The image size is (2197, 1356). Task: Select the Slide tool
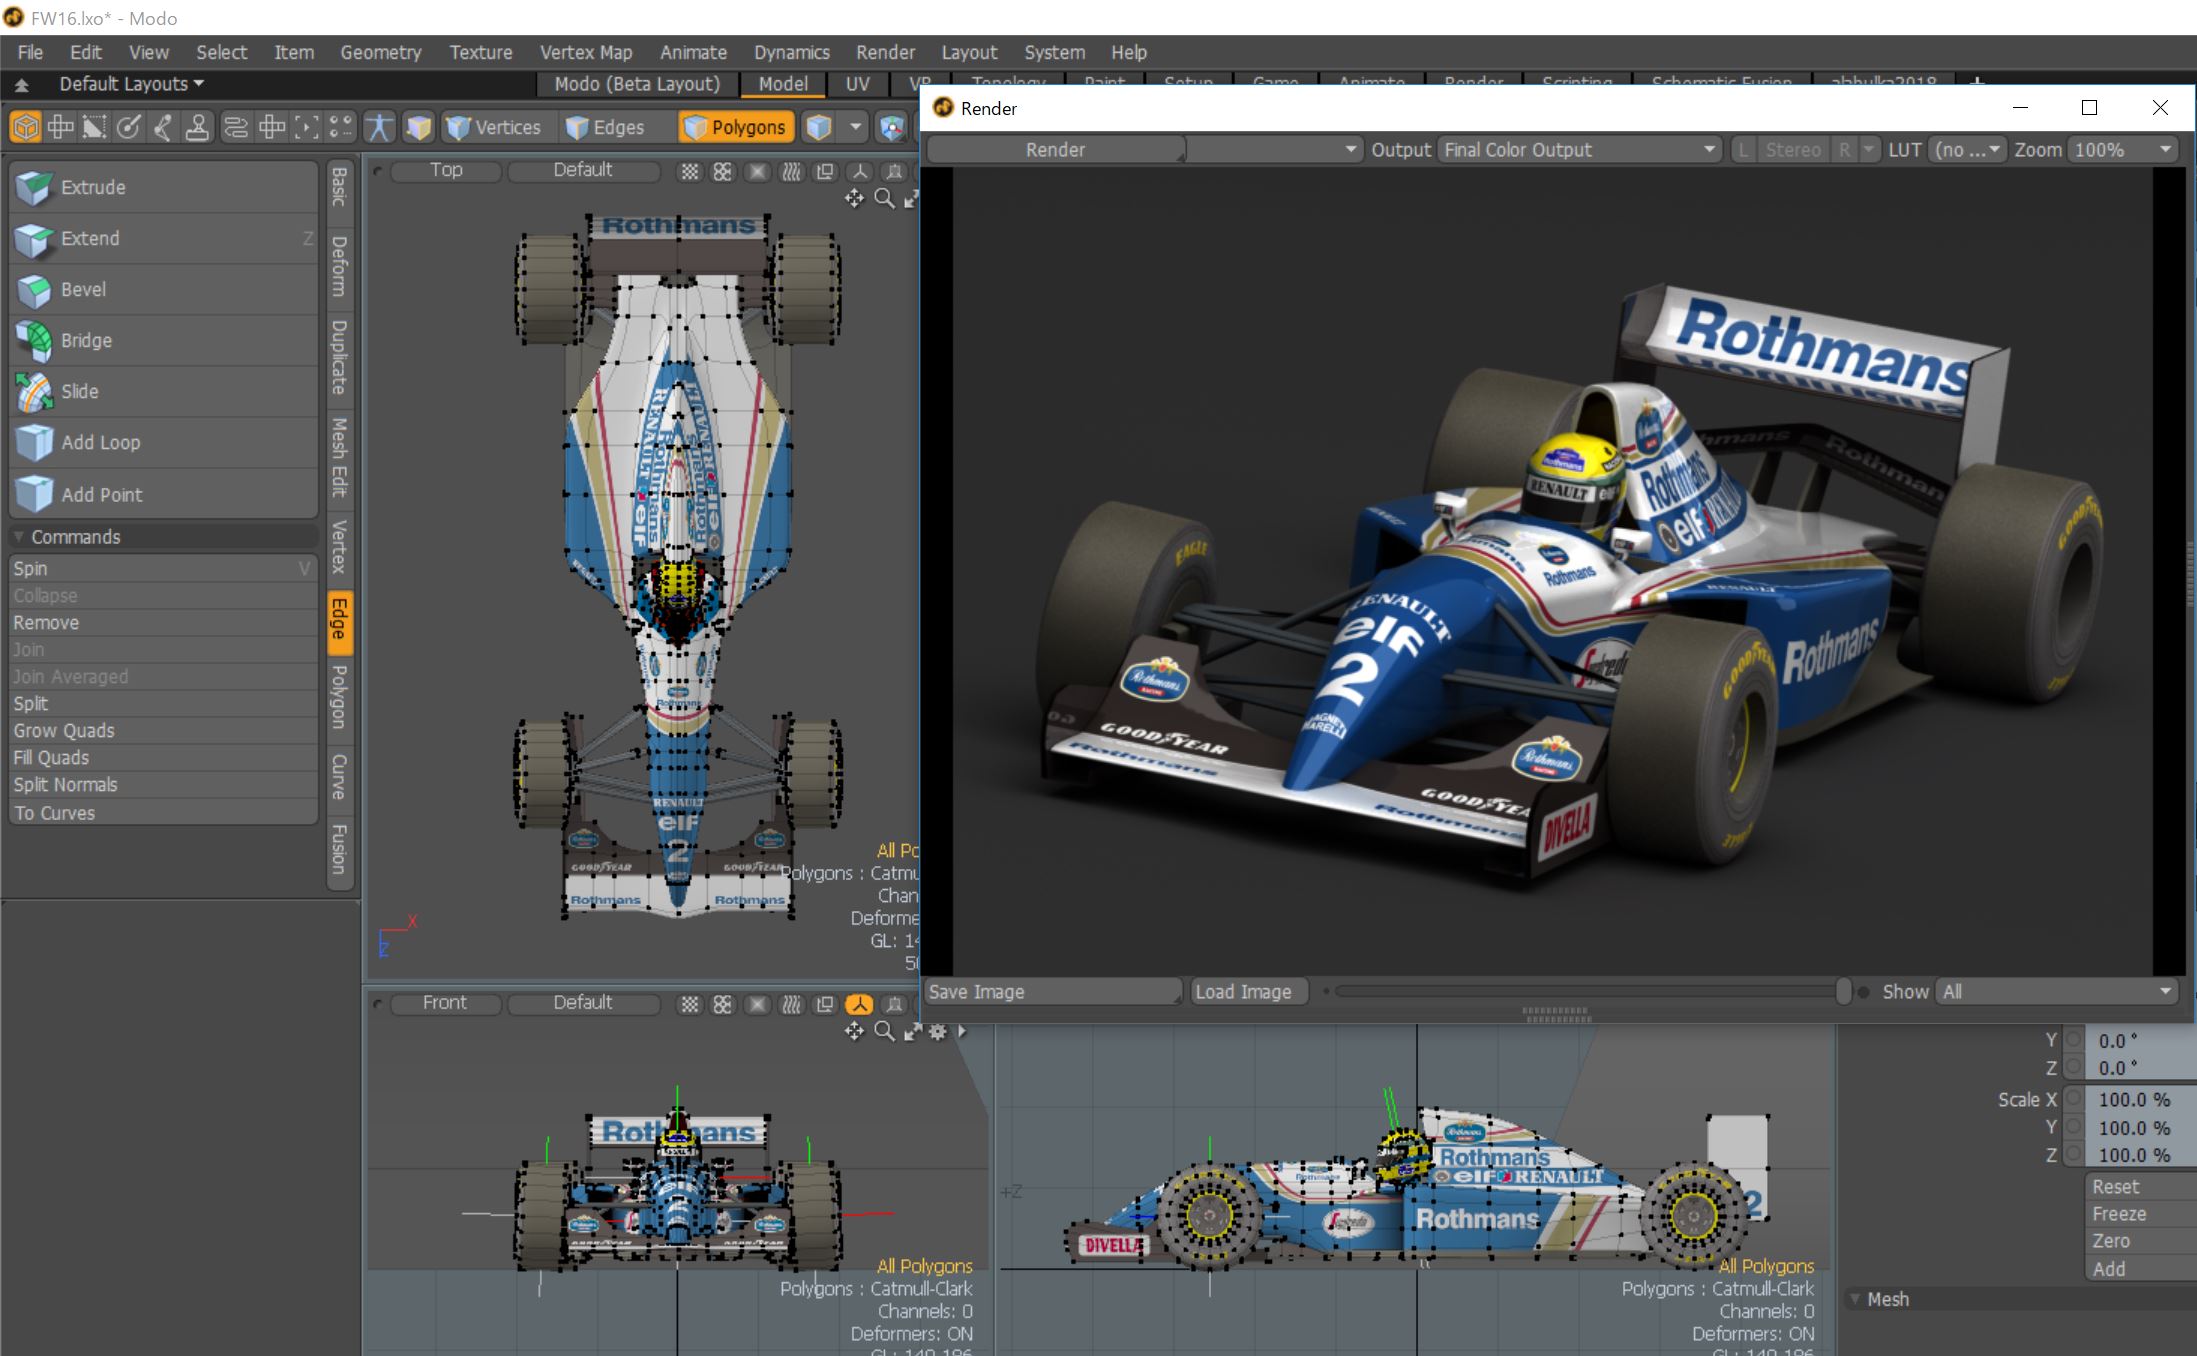click(x=163, y=391)
